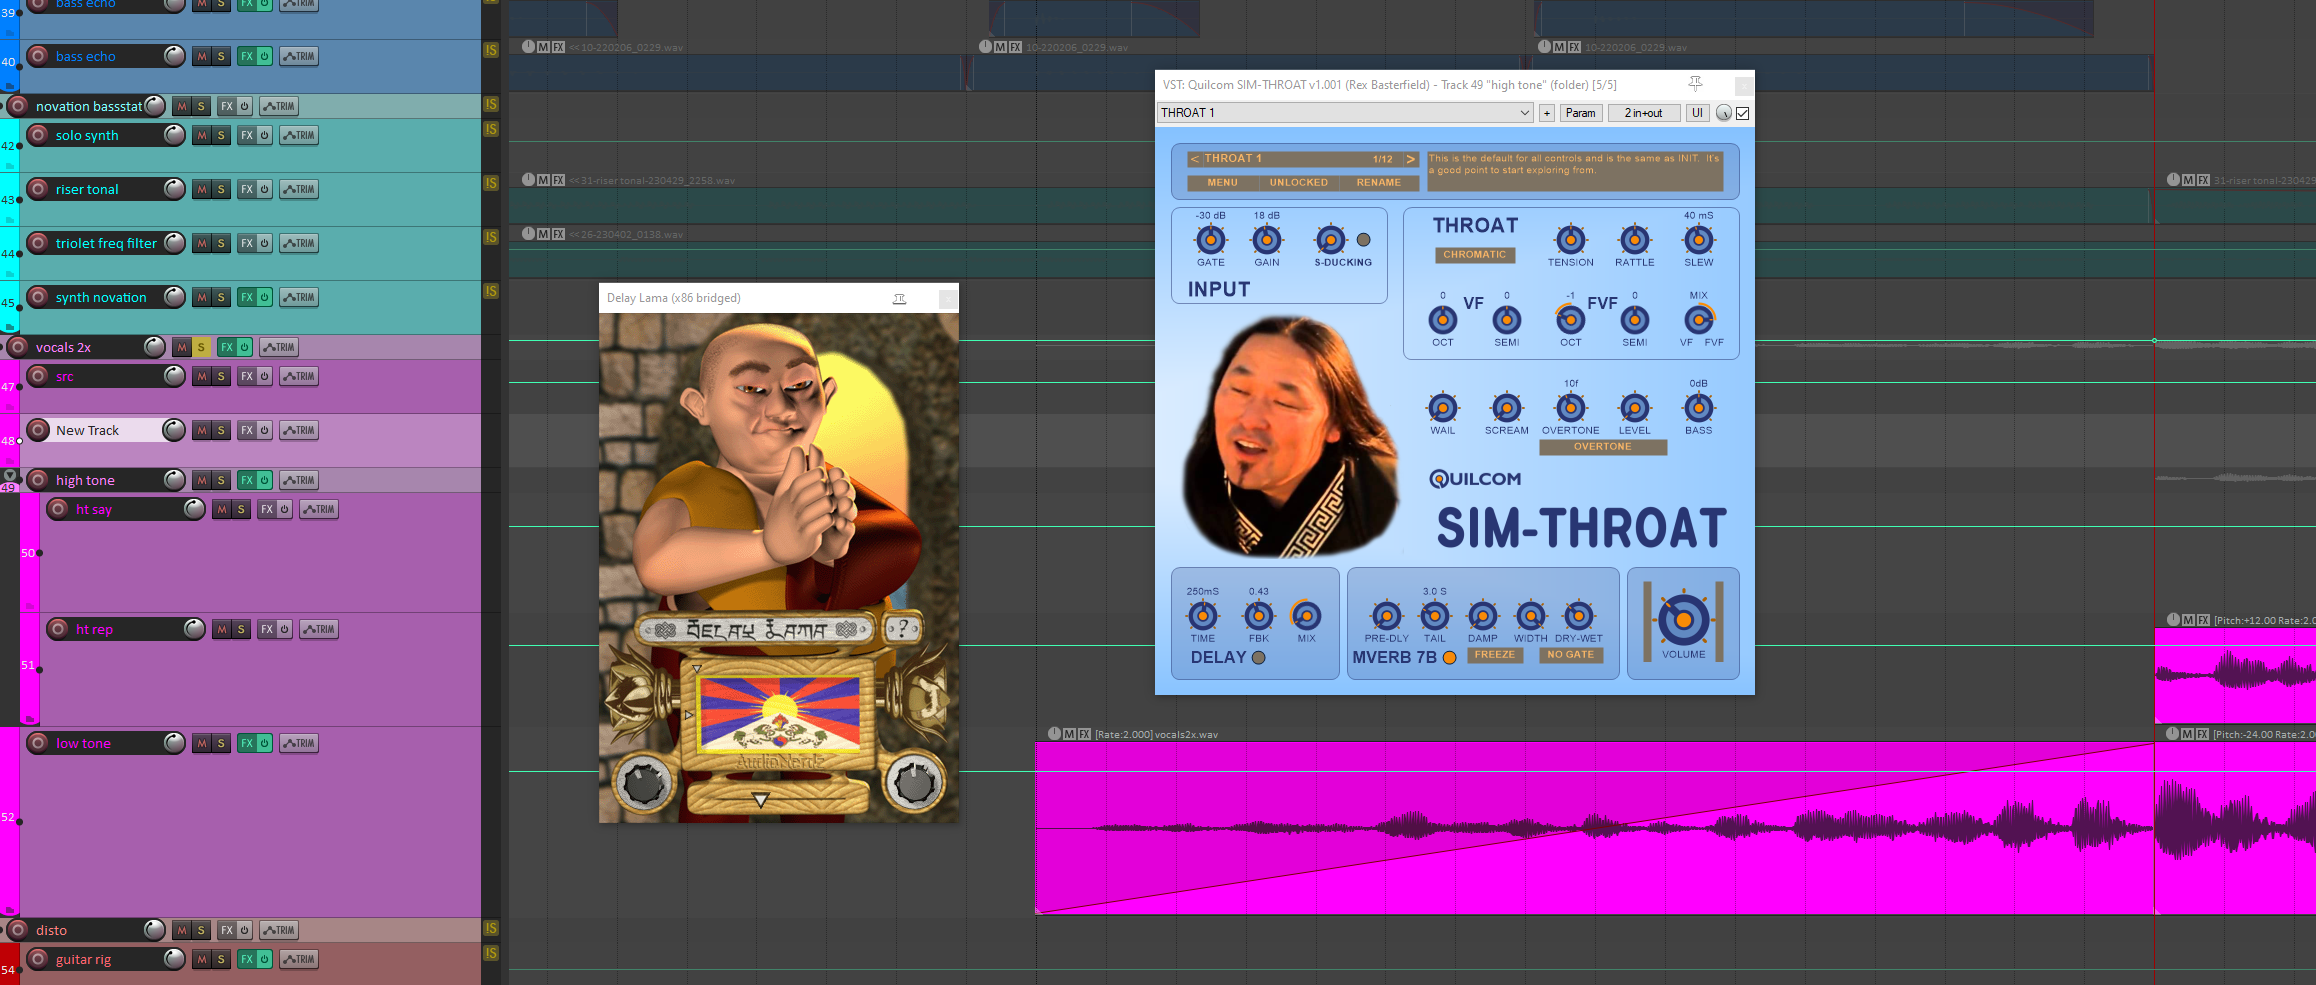
Task: Open the TRIM envelope button on vocals 2x
Action: click(x=279, y=347)
